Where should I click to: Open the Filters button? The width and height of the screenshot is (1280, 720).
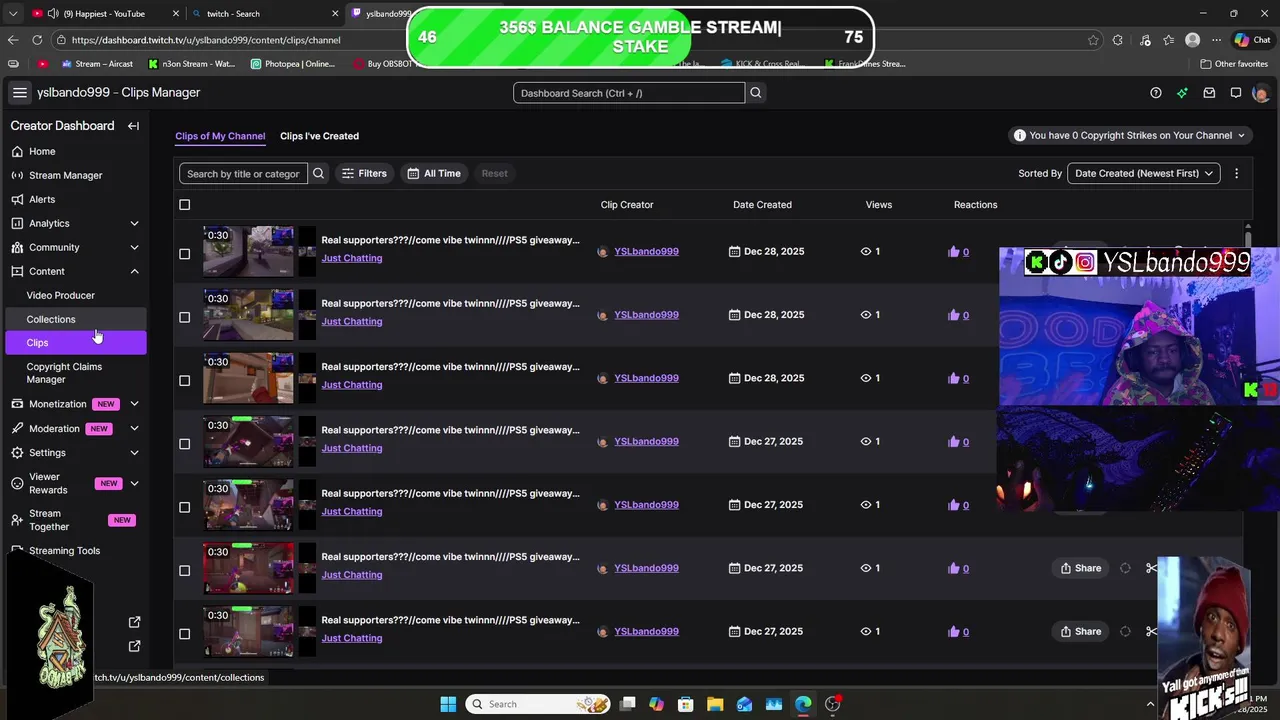click(x=364, y=173)
